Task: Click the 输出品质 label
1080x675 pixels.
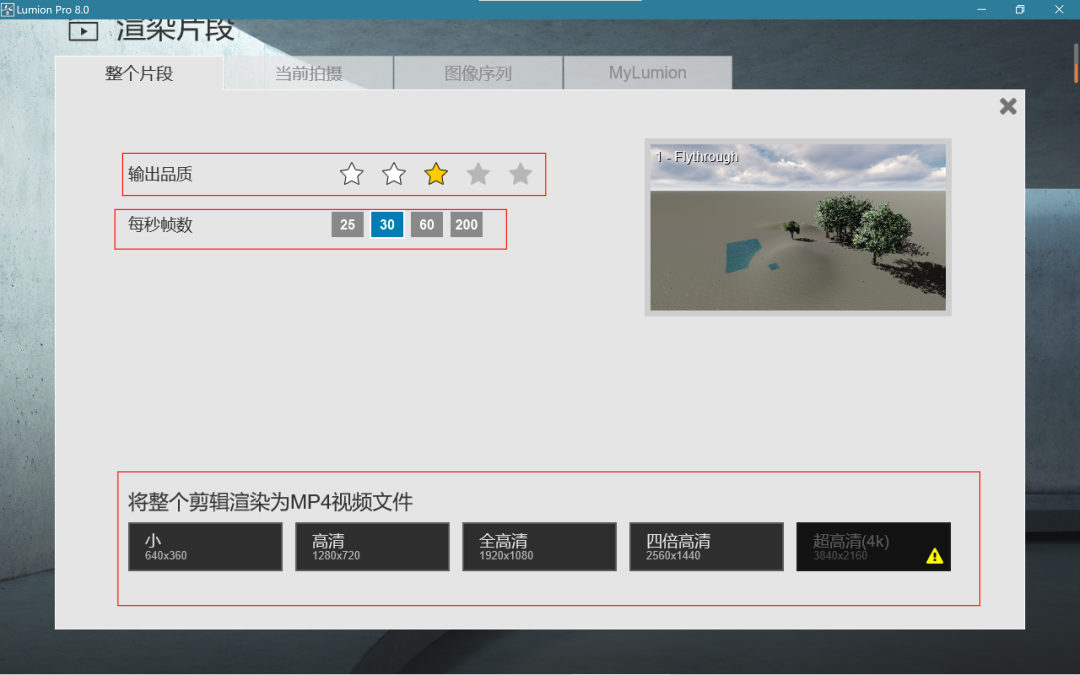Action: pyautogui.click(x=160, y=174)
